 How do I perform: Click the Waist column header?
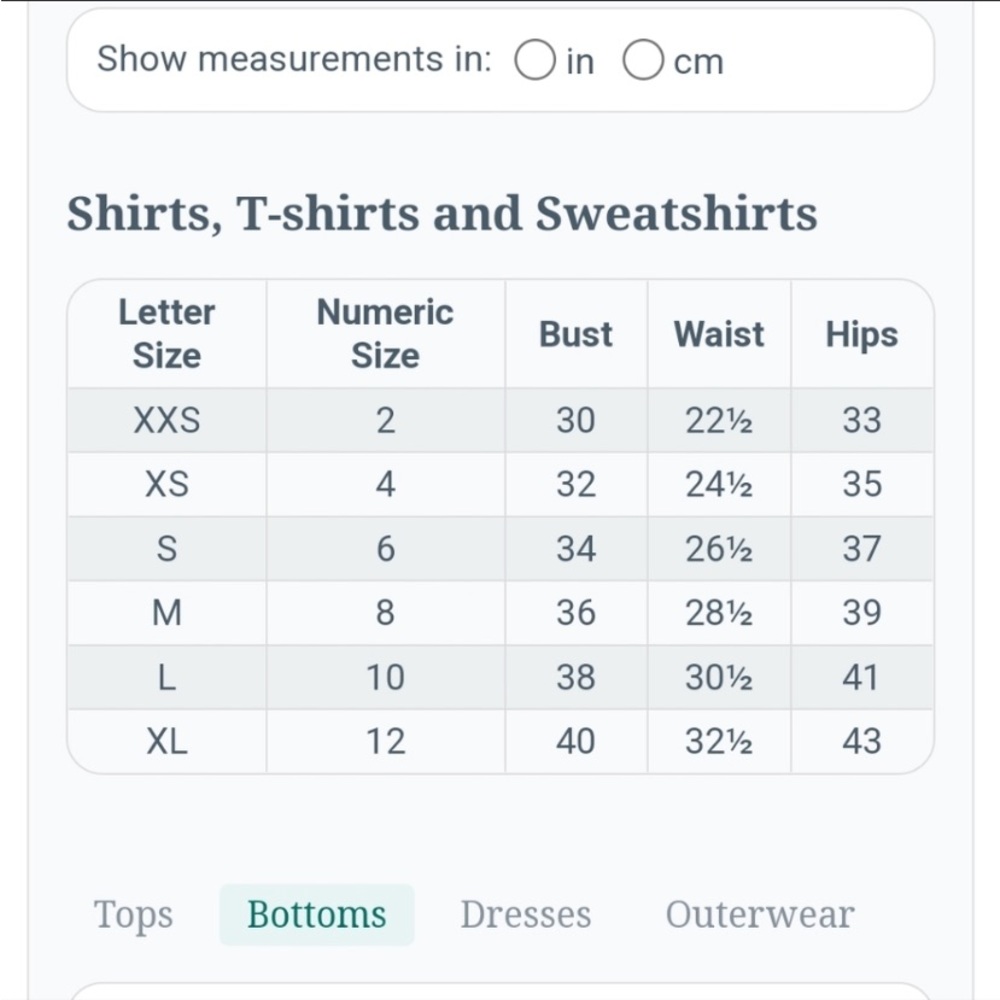[x=719, y=334]
